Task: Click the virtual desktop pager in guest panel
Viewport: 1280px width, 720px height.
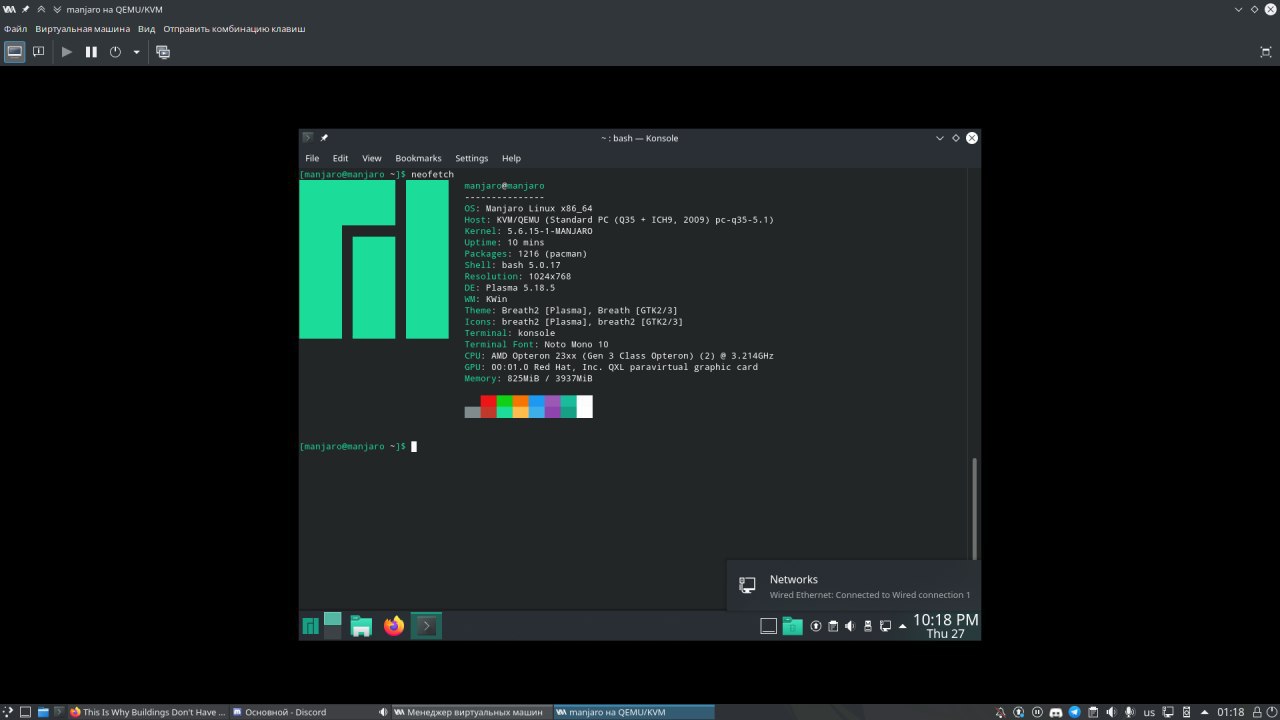Action: point(333,625)
